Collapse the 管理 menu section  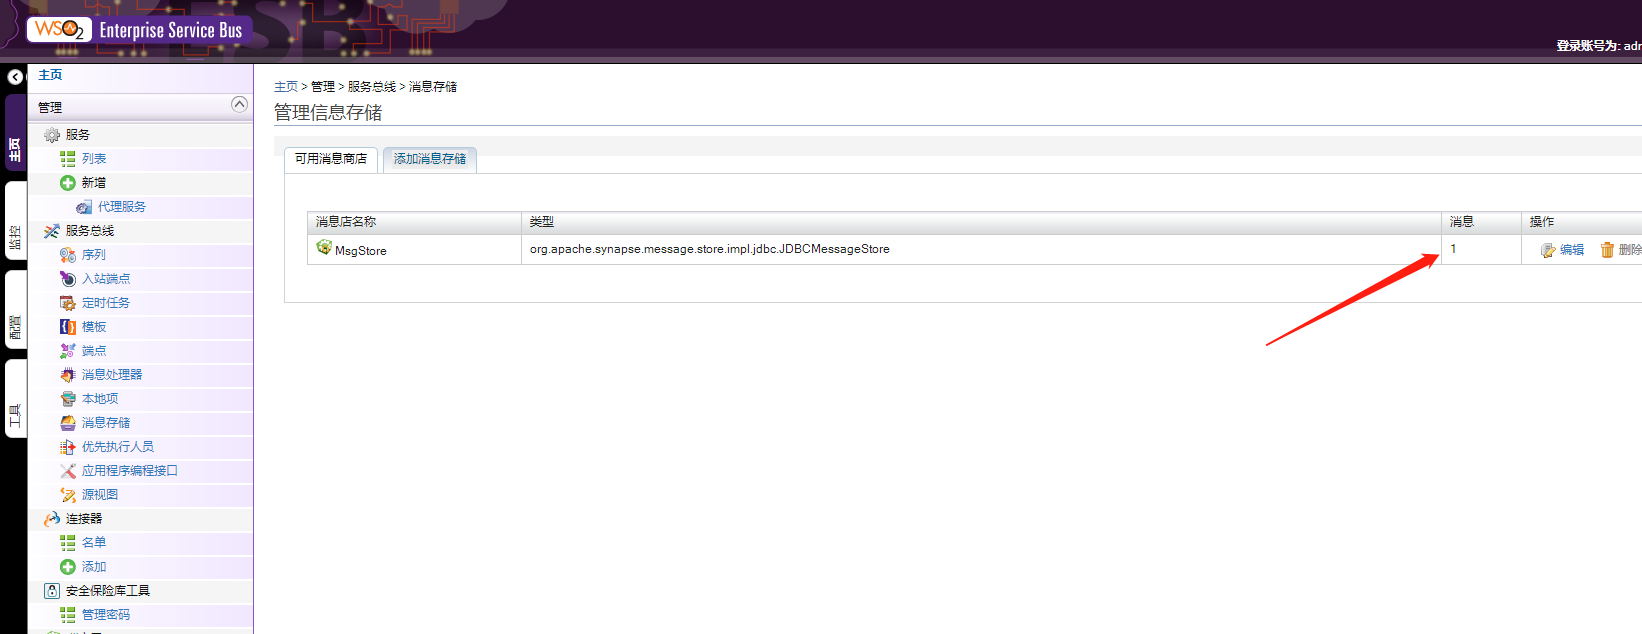pyautogui.click(x=239, y=104)
